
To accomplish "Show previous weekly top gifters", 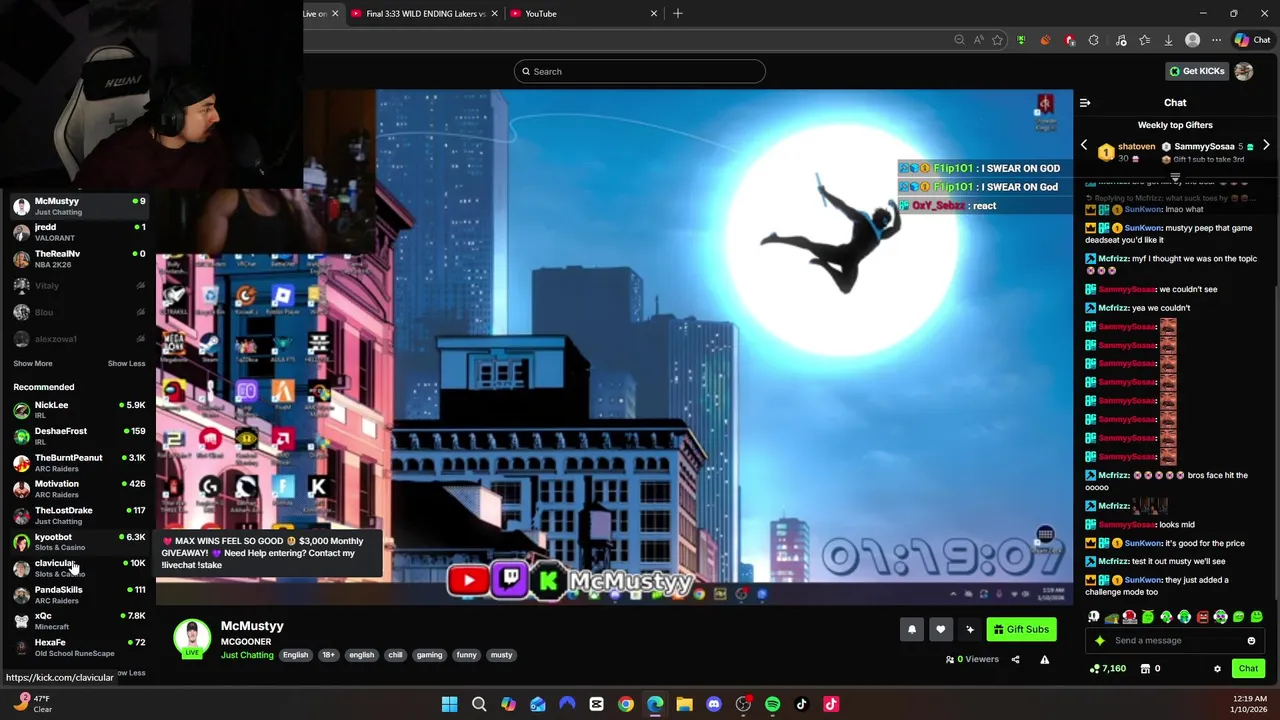I will (1083, 146).
